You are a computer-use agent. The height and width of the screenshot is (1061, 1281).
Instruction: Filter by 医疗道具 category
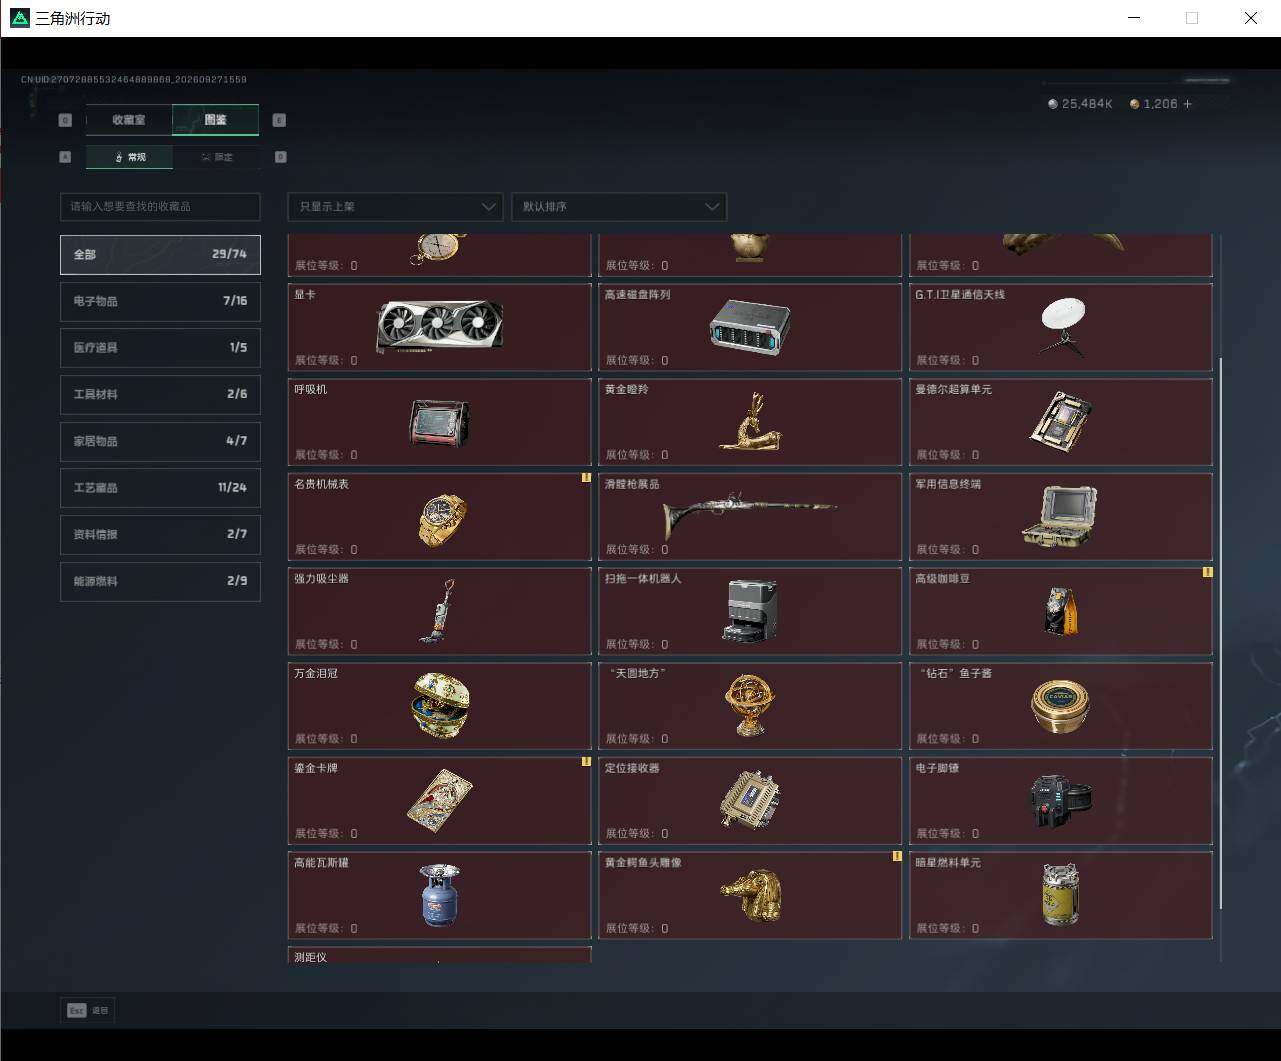pos(160,348)
